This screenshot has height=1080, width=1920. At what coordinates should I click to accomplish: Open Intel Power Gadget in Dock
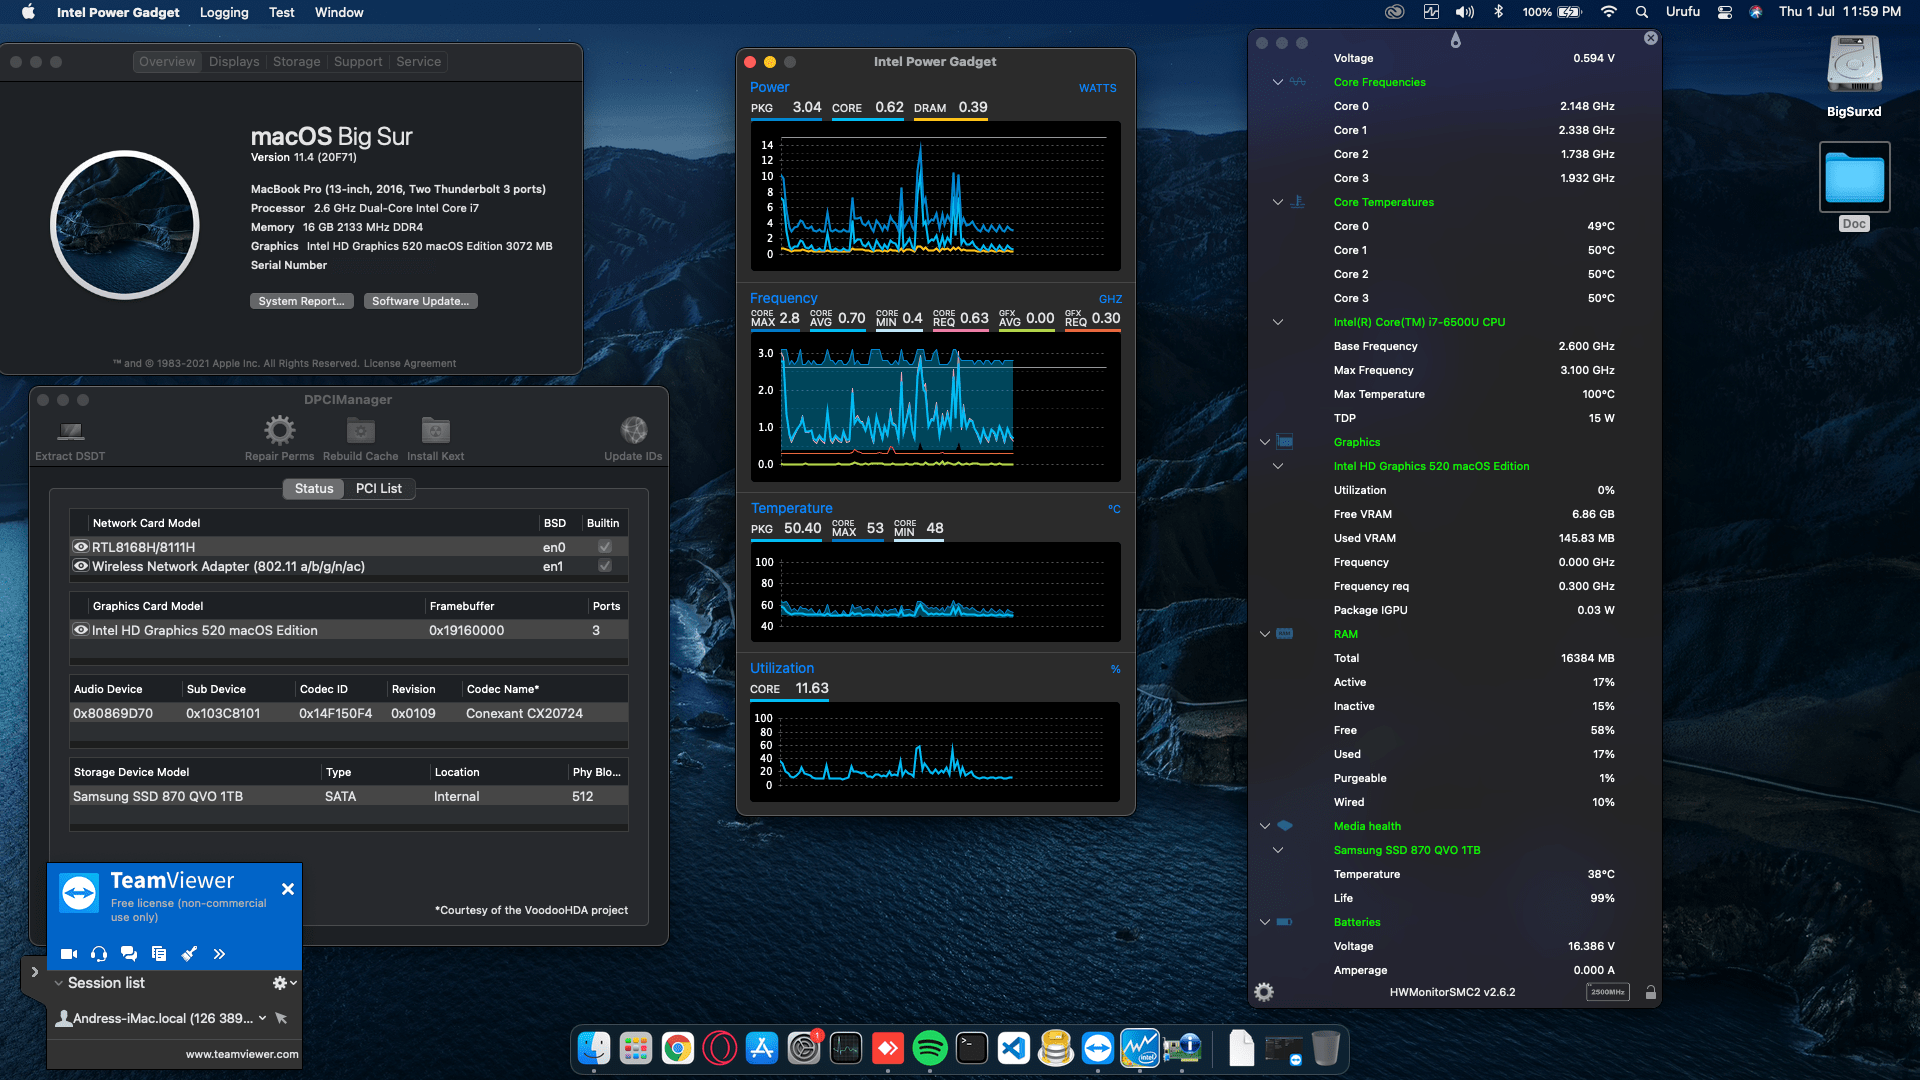pyautogui.click(x=1140, y=1048)
